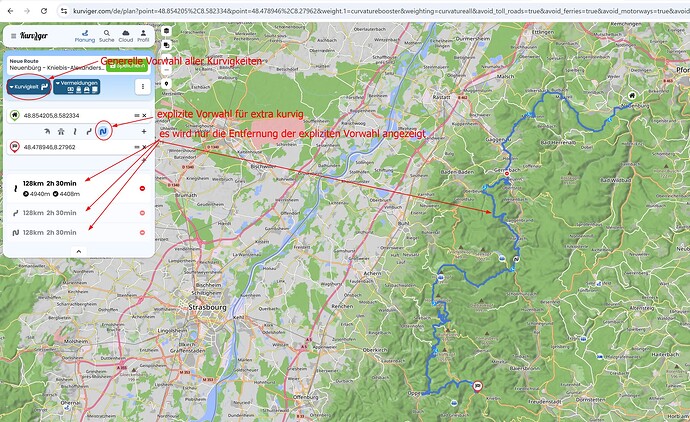The height and width of the screenshot is (422, 690).
Task: Select the curvy segment option
Action: [x=89, y=131]
